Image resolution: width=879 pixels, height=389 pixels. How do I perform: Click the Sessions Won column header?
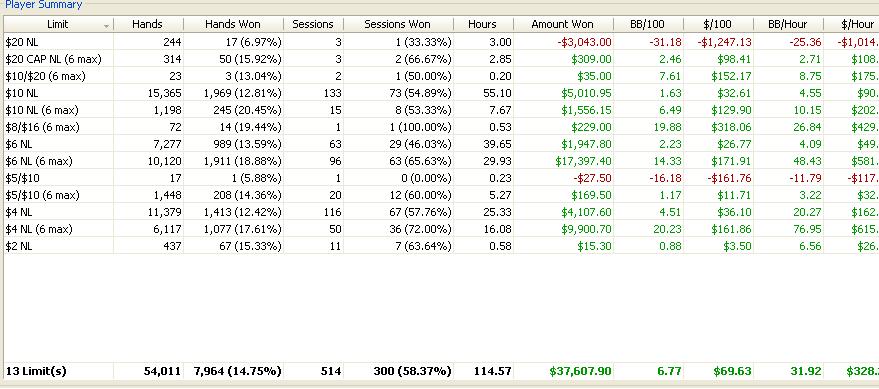(398, 24)
